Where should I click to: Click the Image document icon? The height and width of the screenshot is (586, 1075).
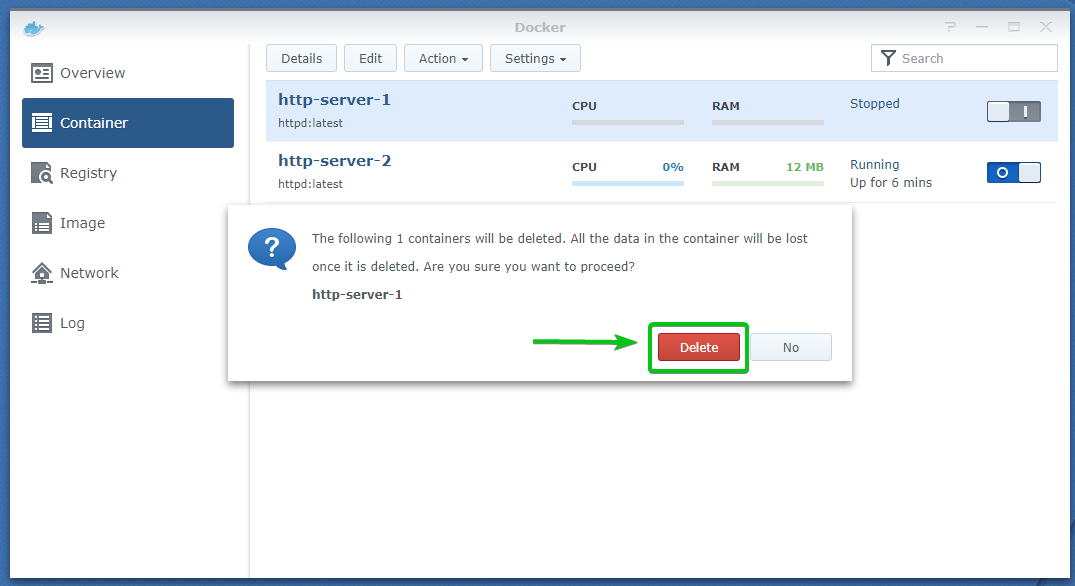[x=42, y=223]
